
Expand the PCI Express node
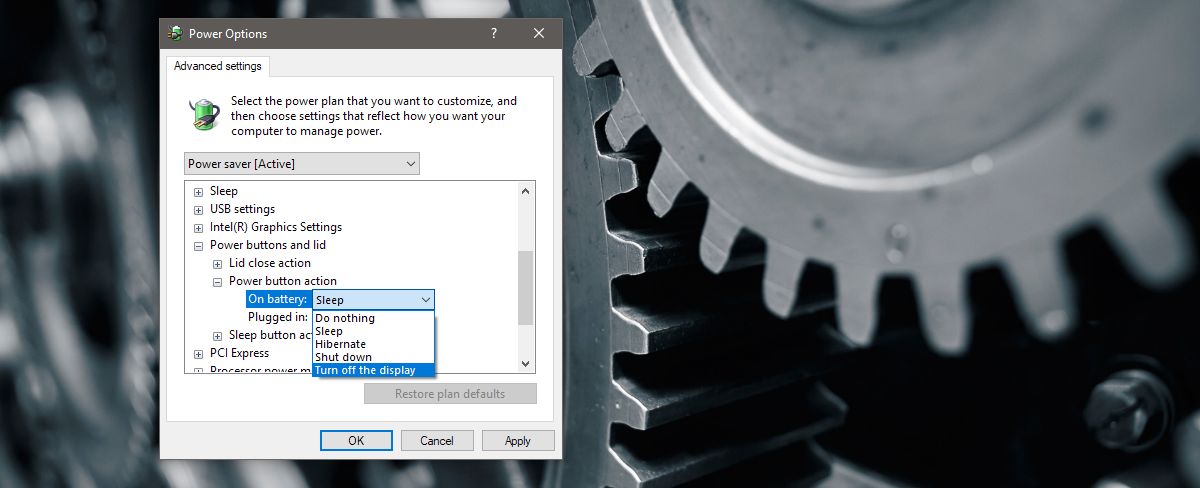click(x=198, y=353)
